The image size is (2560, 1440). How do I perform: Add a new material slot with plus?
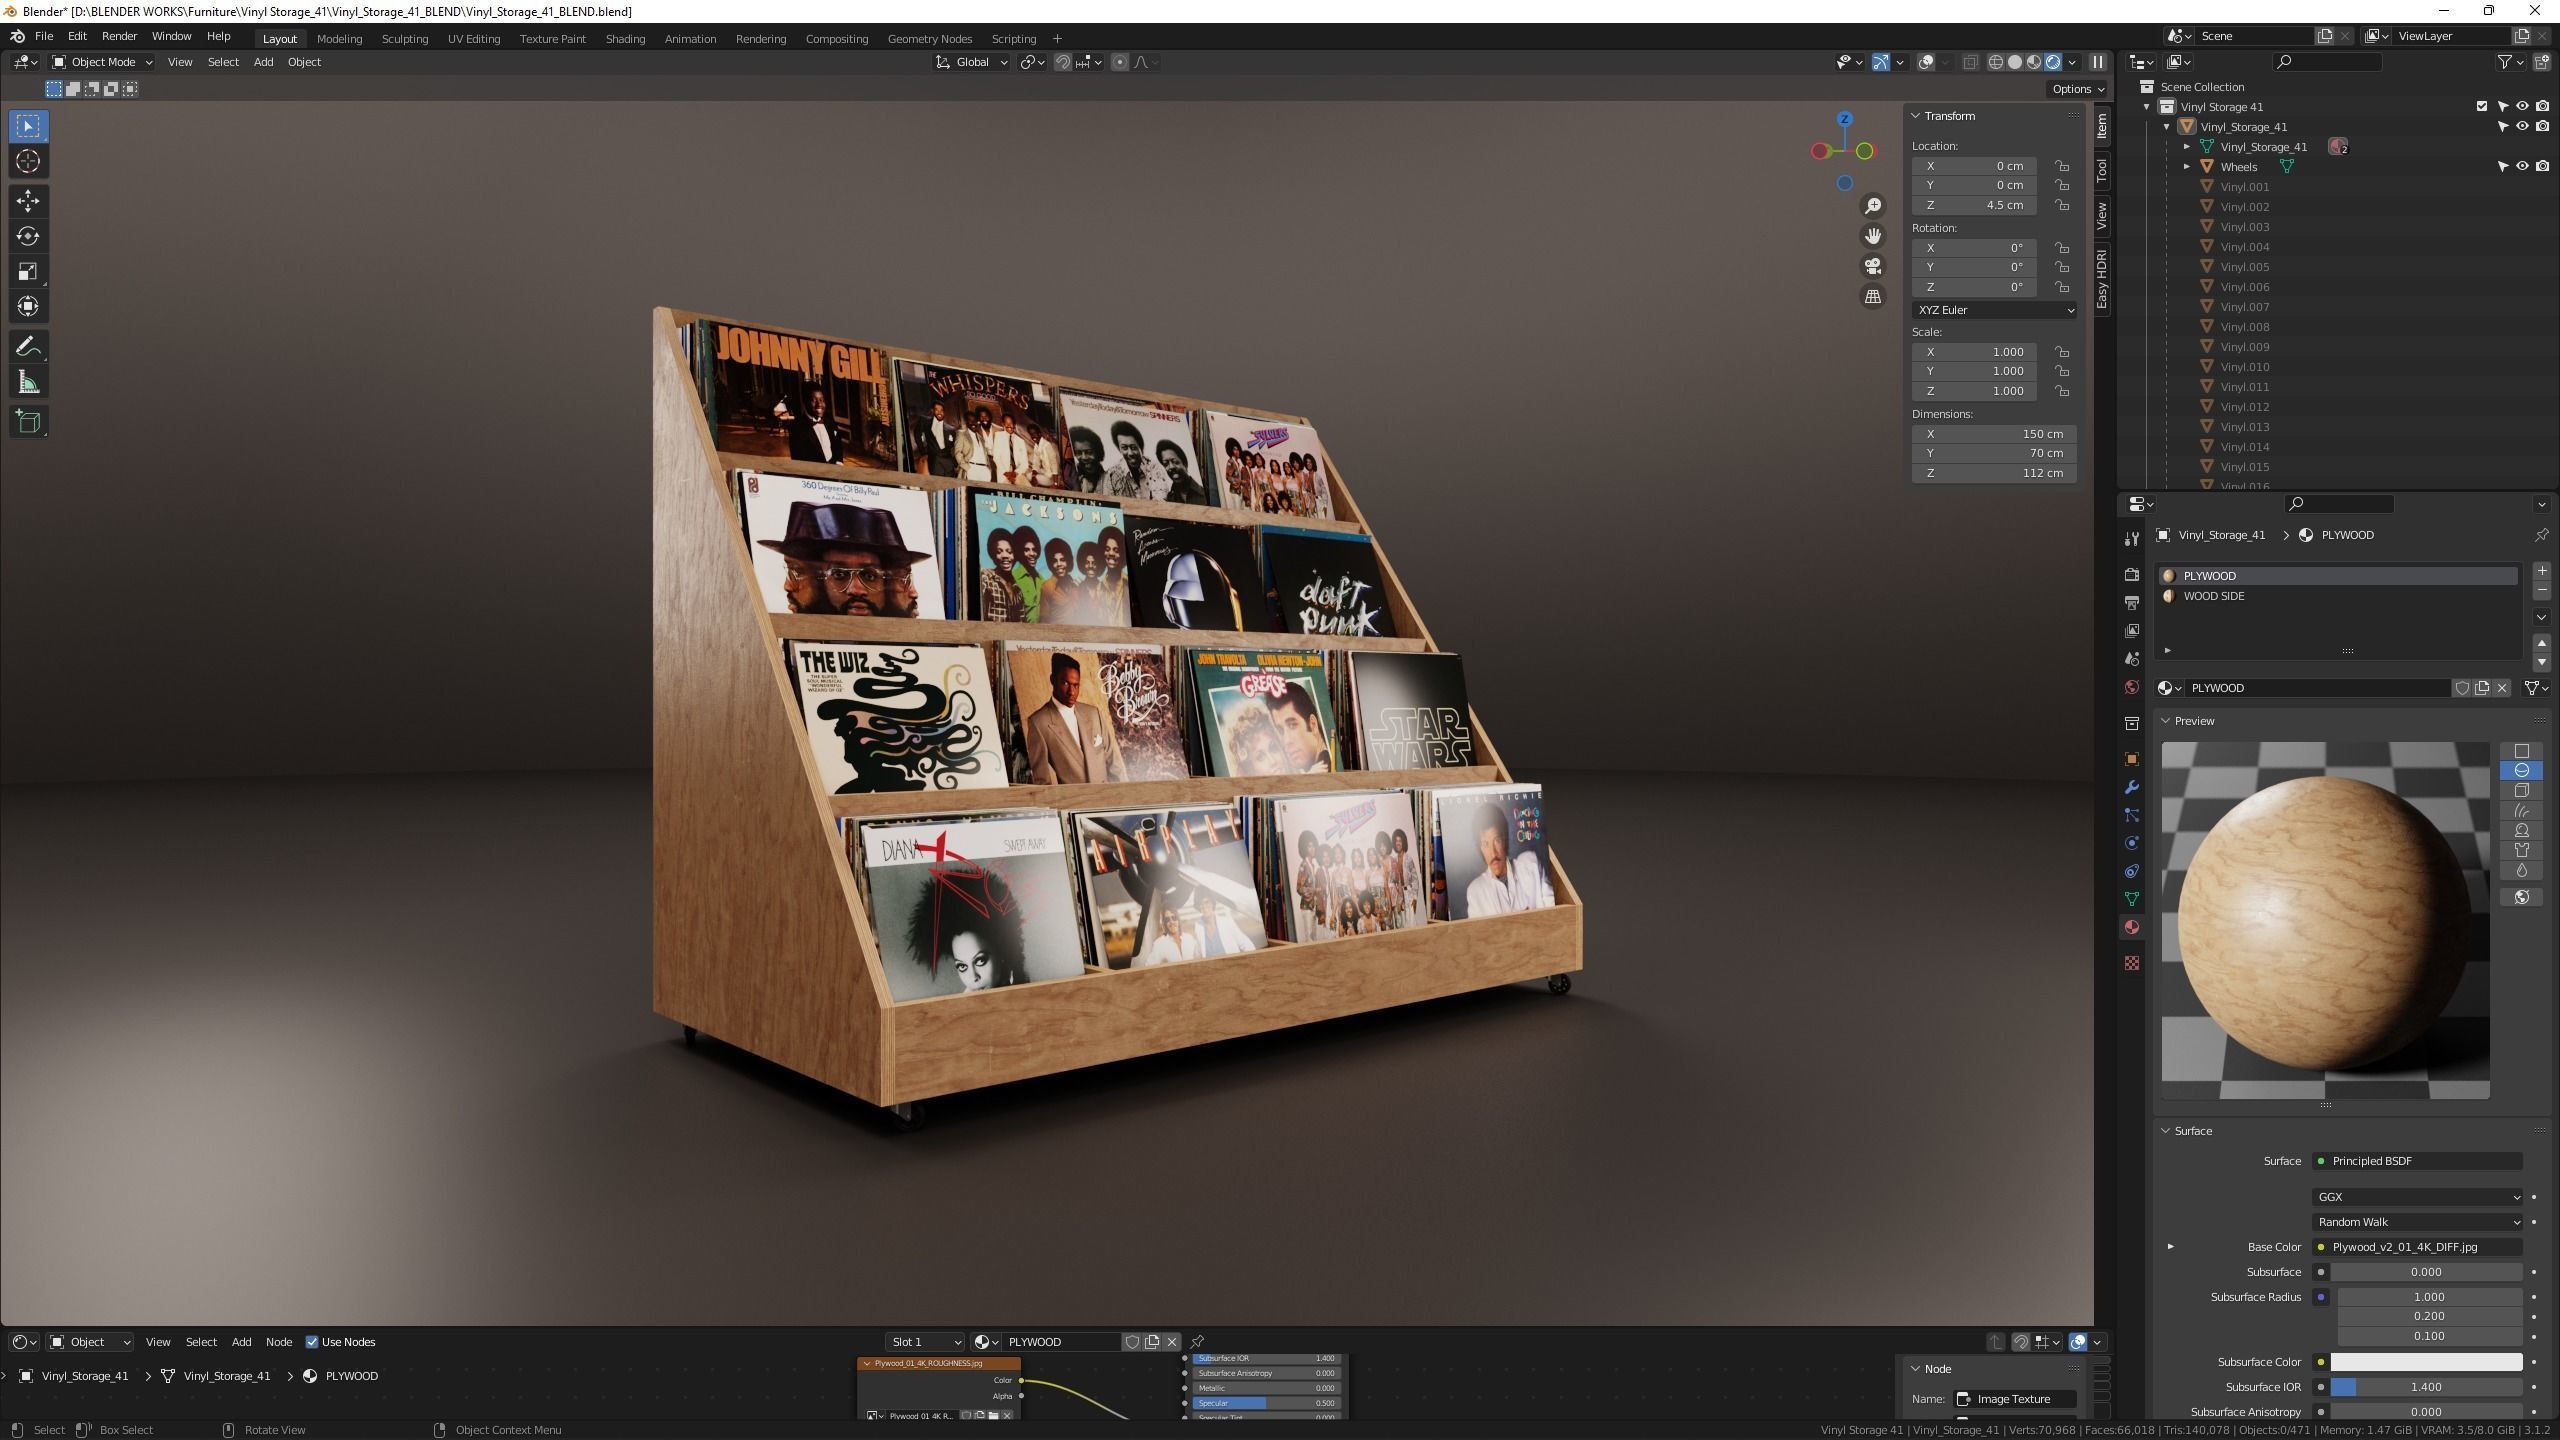2542,571
